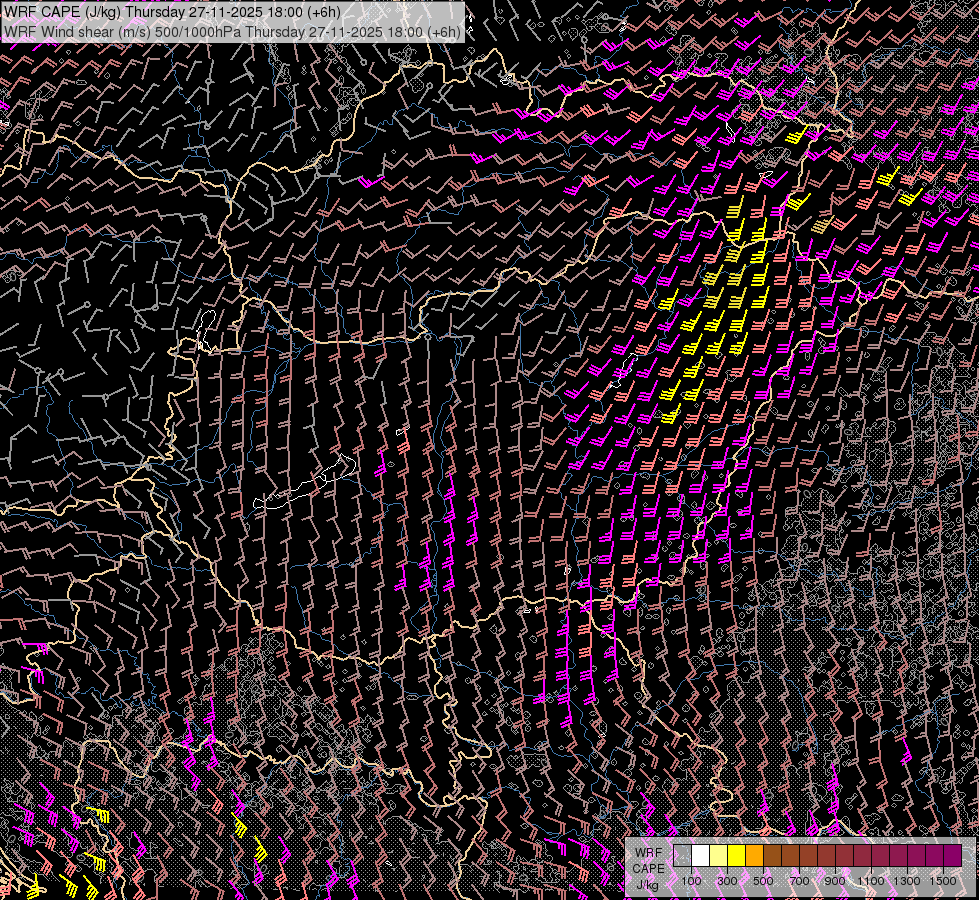Screen dimensions: 979x900
Task: Click the 500 legend scale label
Action: 763,880
